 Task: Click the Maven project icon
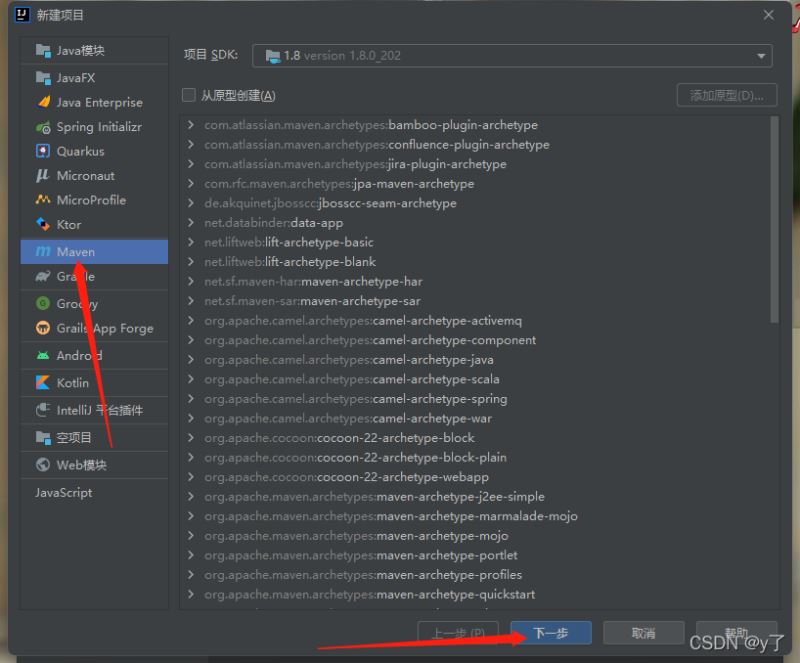(x=42, y=252)
